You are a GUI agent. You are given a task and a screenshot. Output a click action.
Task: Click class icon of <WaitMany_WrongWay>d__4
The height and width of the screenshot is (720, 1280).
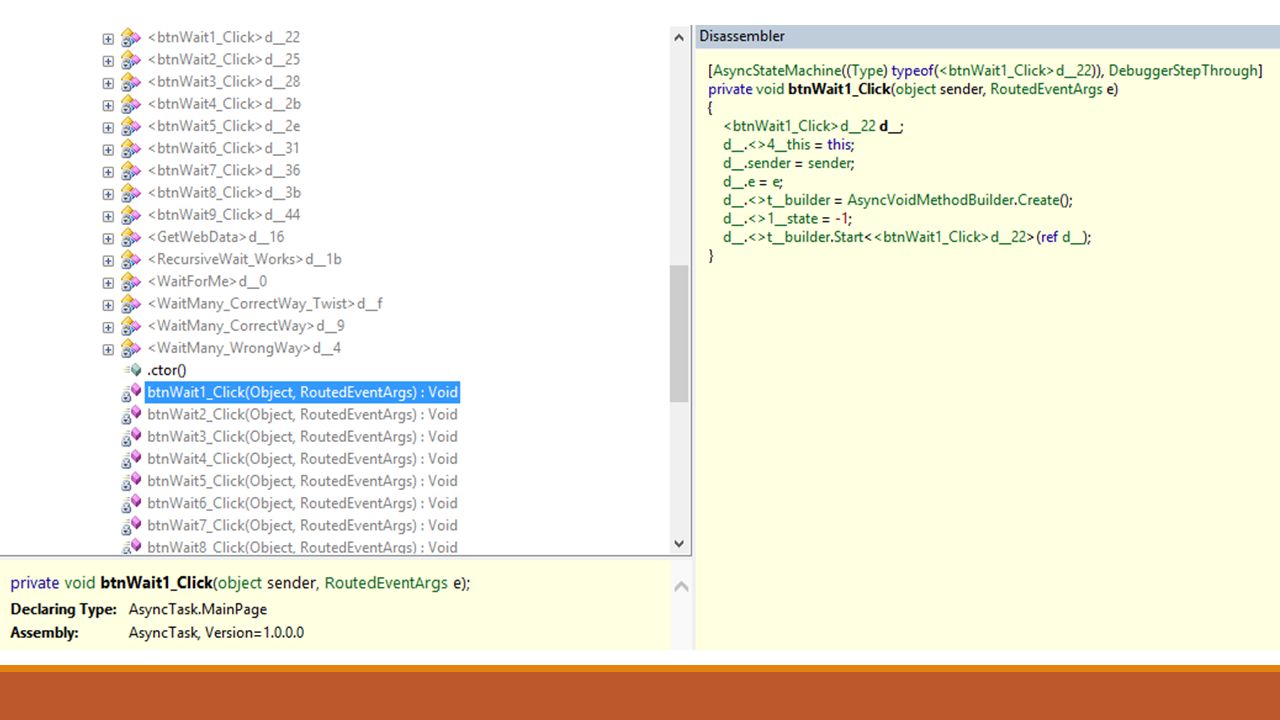coord(131,348)
